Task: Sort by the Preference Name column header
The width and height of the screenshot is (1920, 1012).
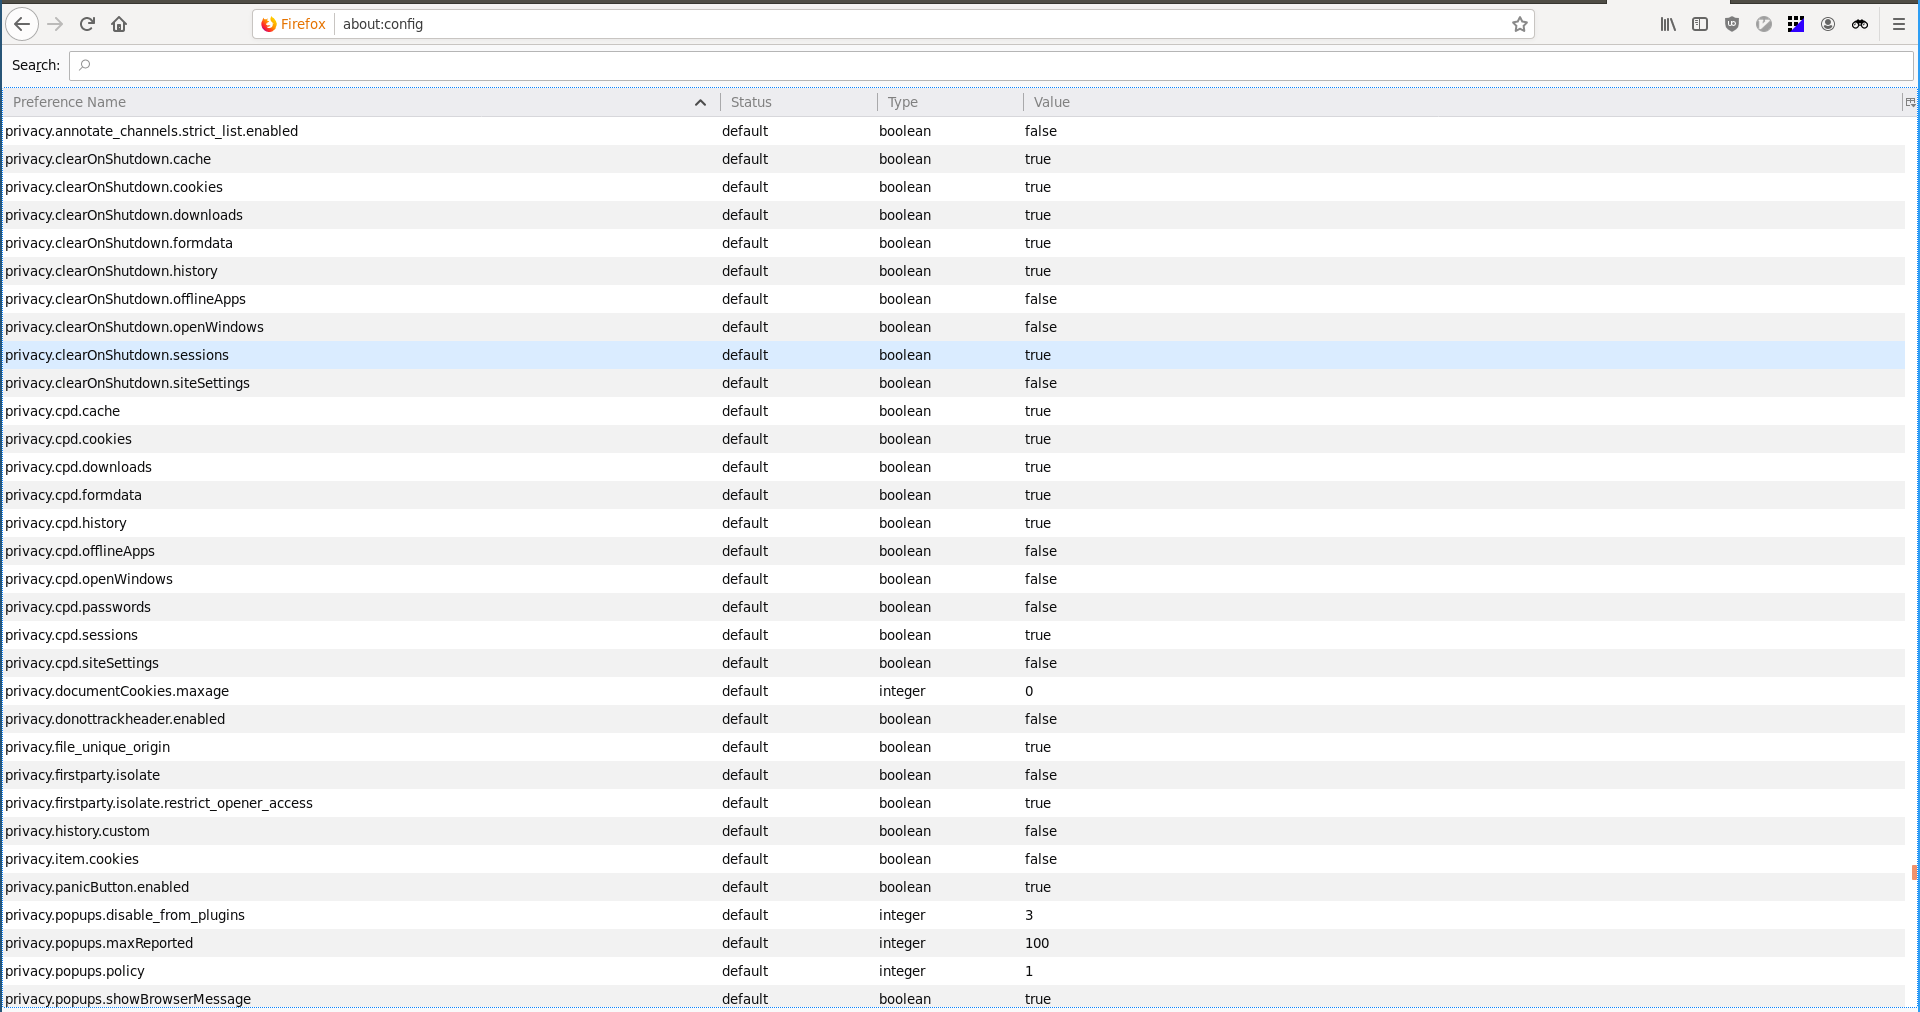Action: (360, 102)
